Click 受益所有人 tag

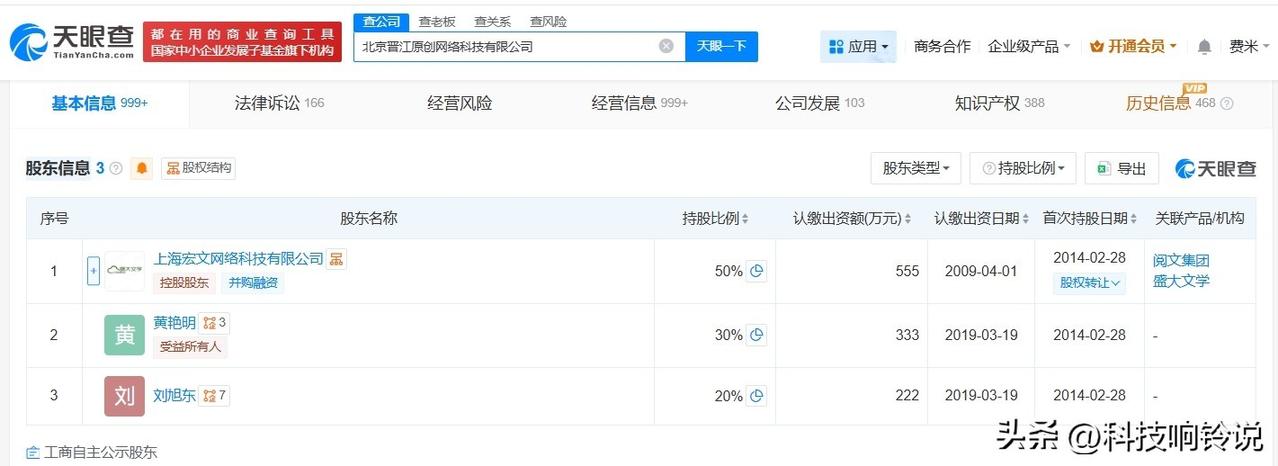[x=191, y=347]
